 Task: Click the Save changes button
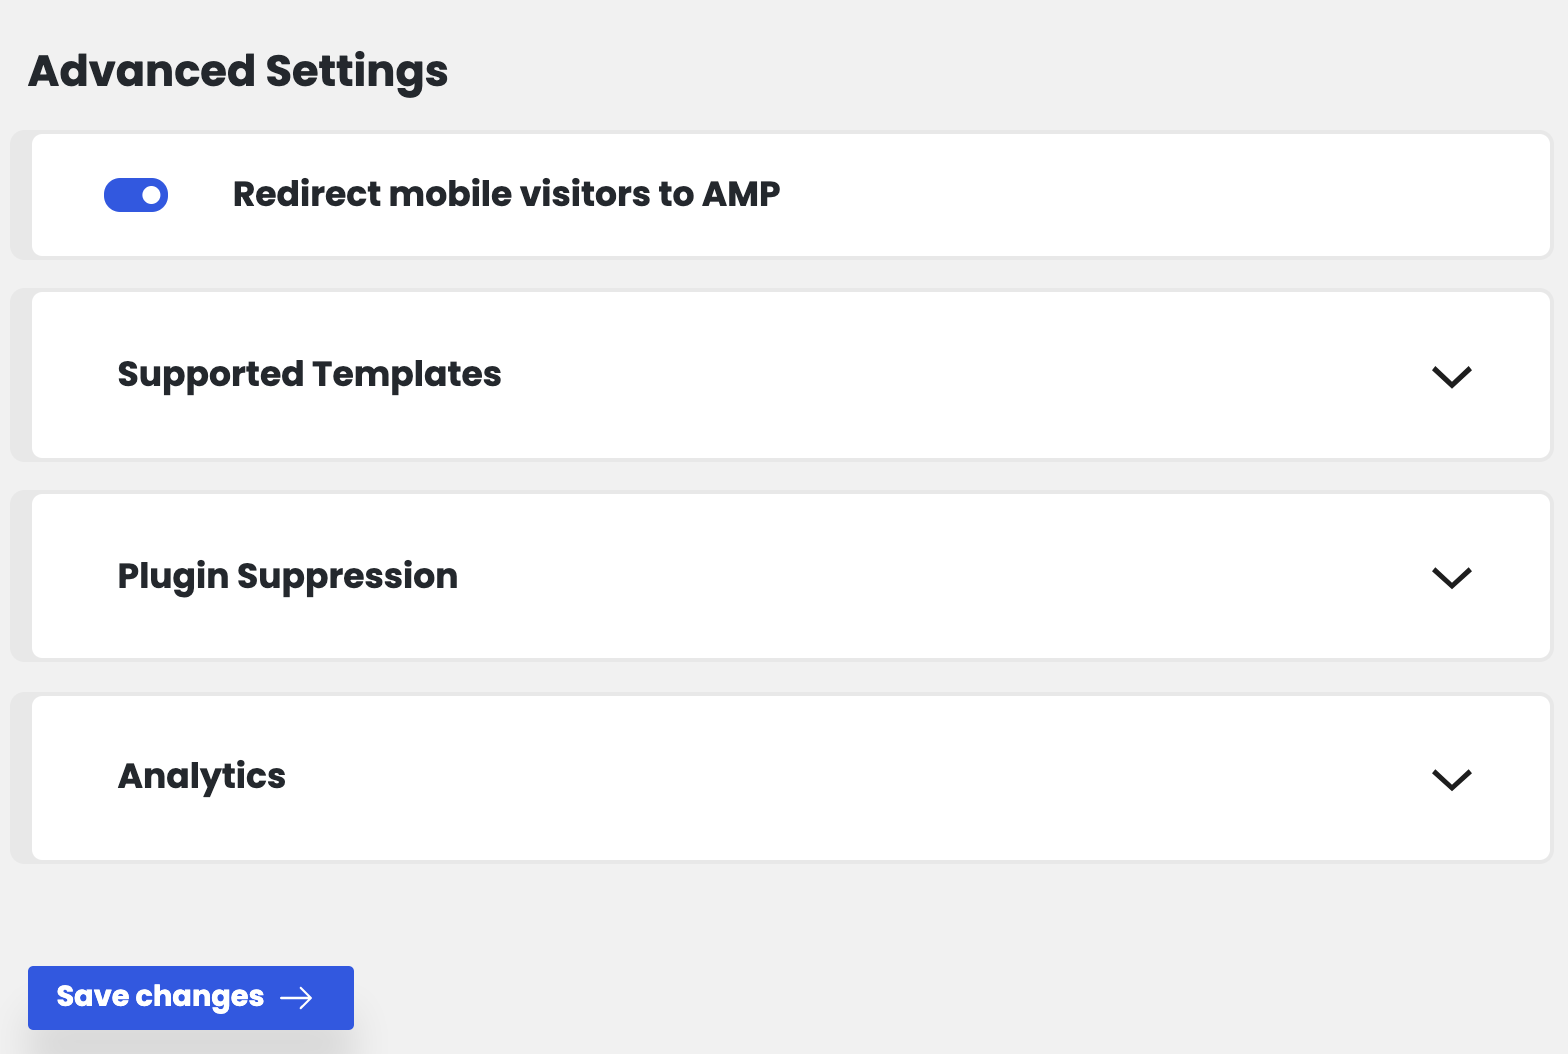[190, 997]
